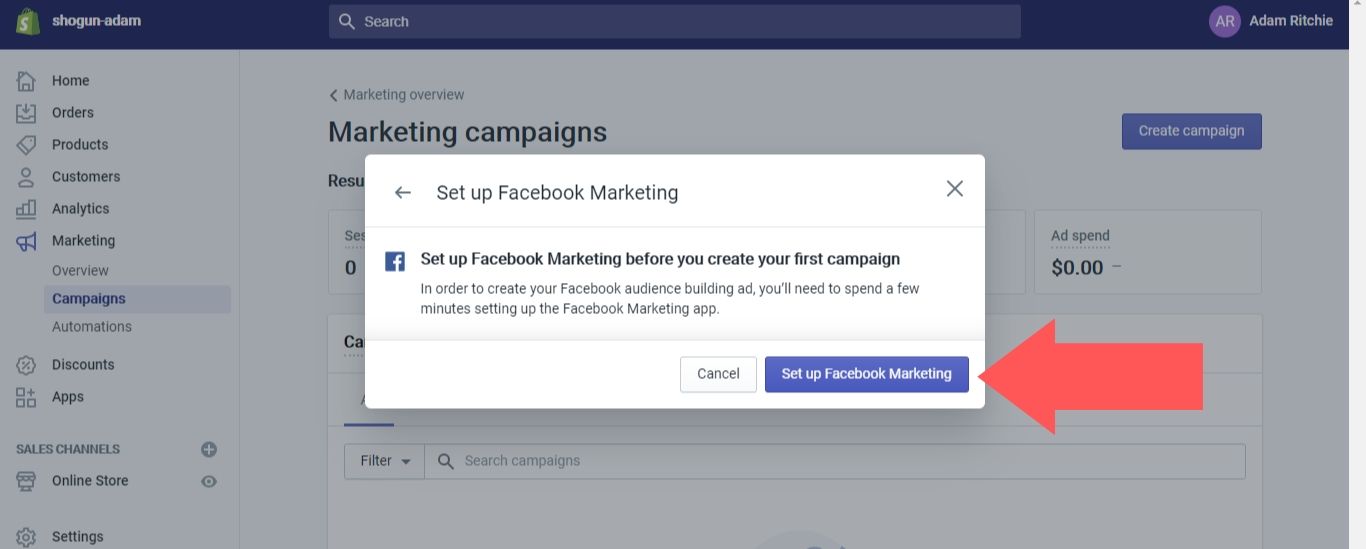The height and width of the screenshot is (549, 1366).
Task: Select Campaigns in Marketing submenu
Action: click(x=89, y=299)
